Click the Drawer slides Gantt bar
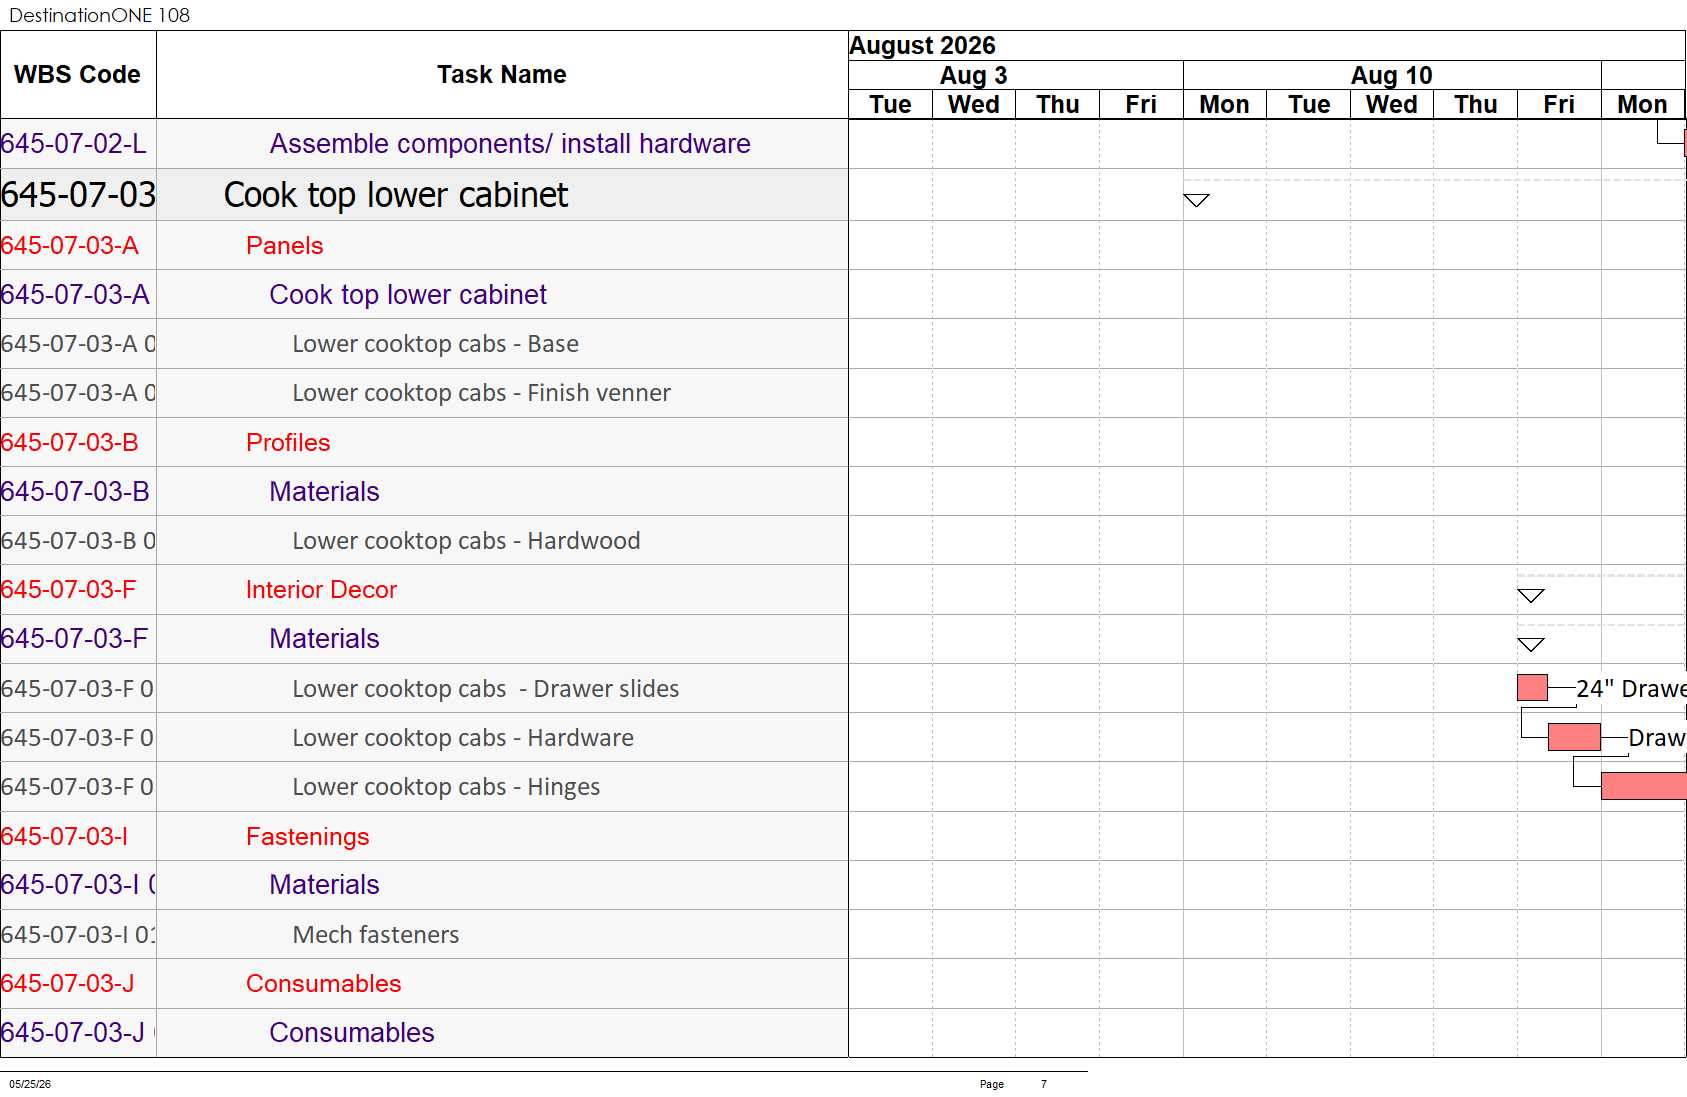 [1532, 688]
